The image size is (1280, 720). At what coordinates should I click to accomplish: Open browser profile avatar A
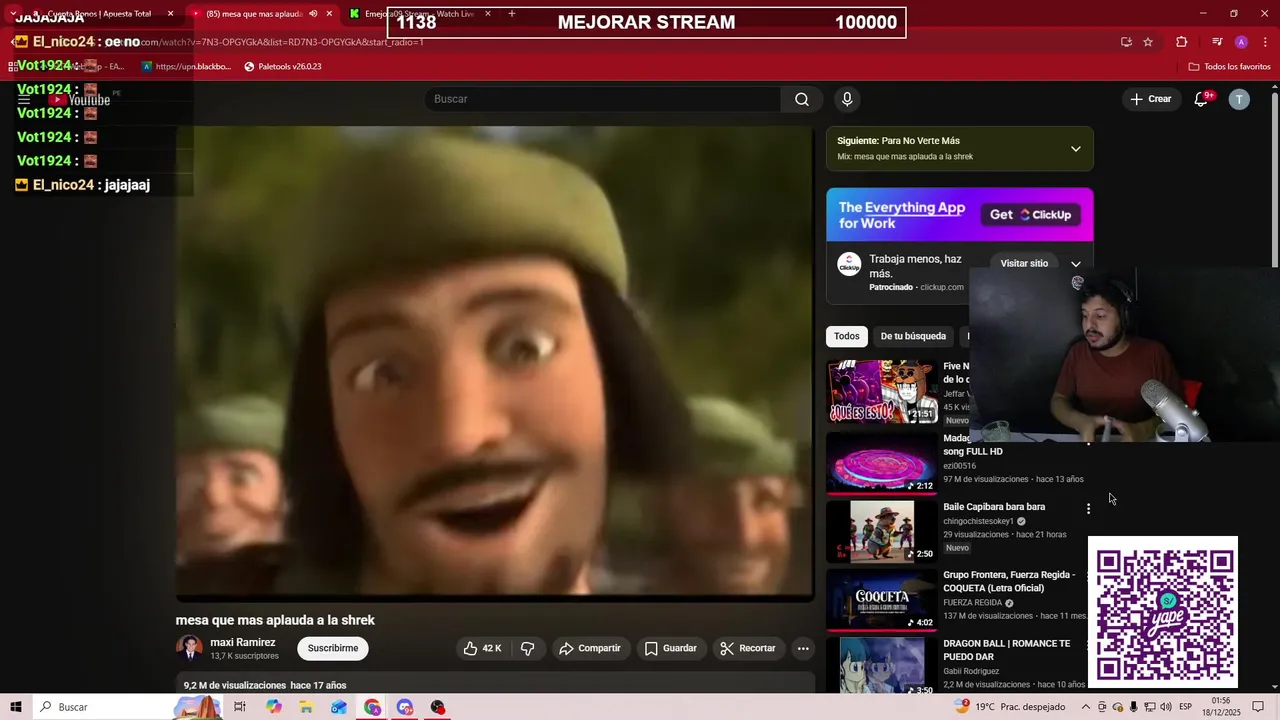click(x=1241, y=42)
